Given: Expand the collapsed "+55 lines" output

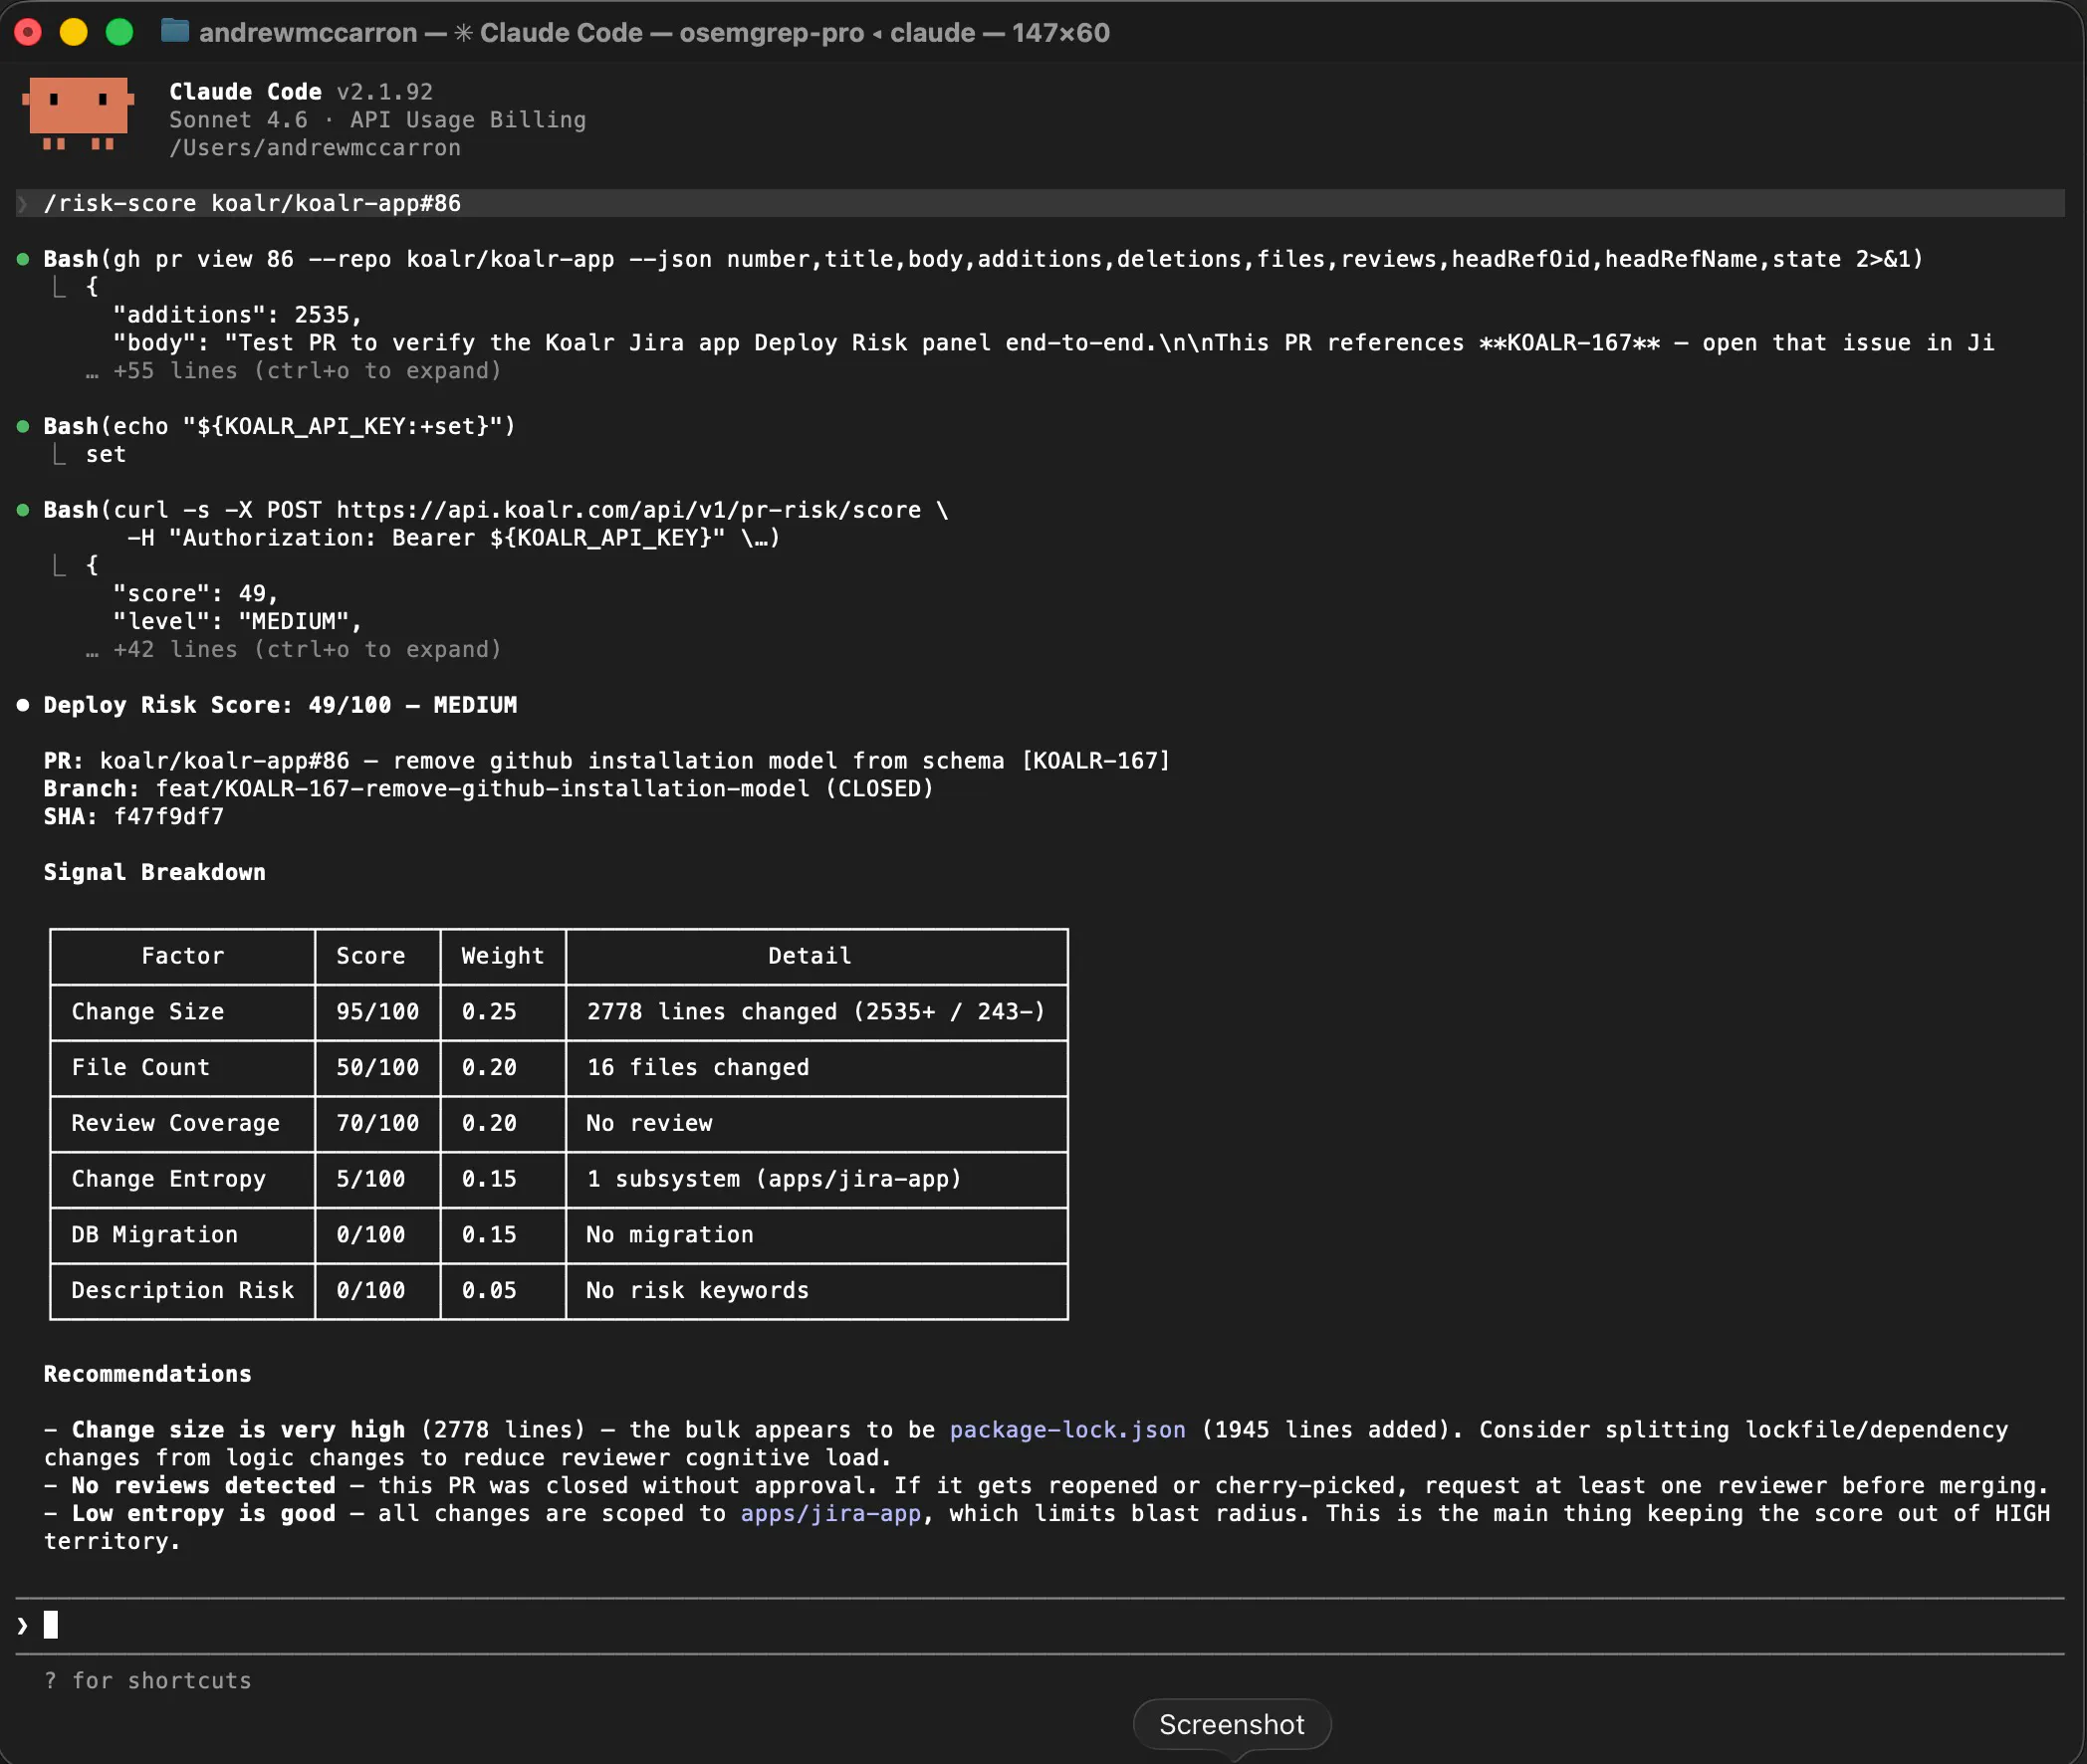Looking at the screenshot, I should tap(293, 371).
